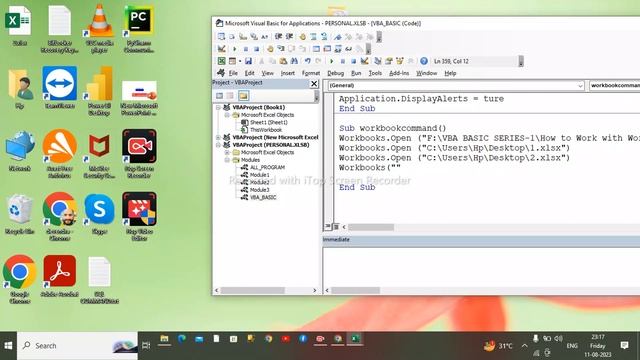640x360 pixels.
Task: Expand Microsoft Excel Objects under PERSONAL.XLSB
Action: point(227,152)
